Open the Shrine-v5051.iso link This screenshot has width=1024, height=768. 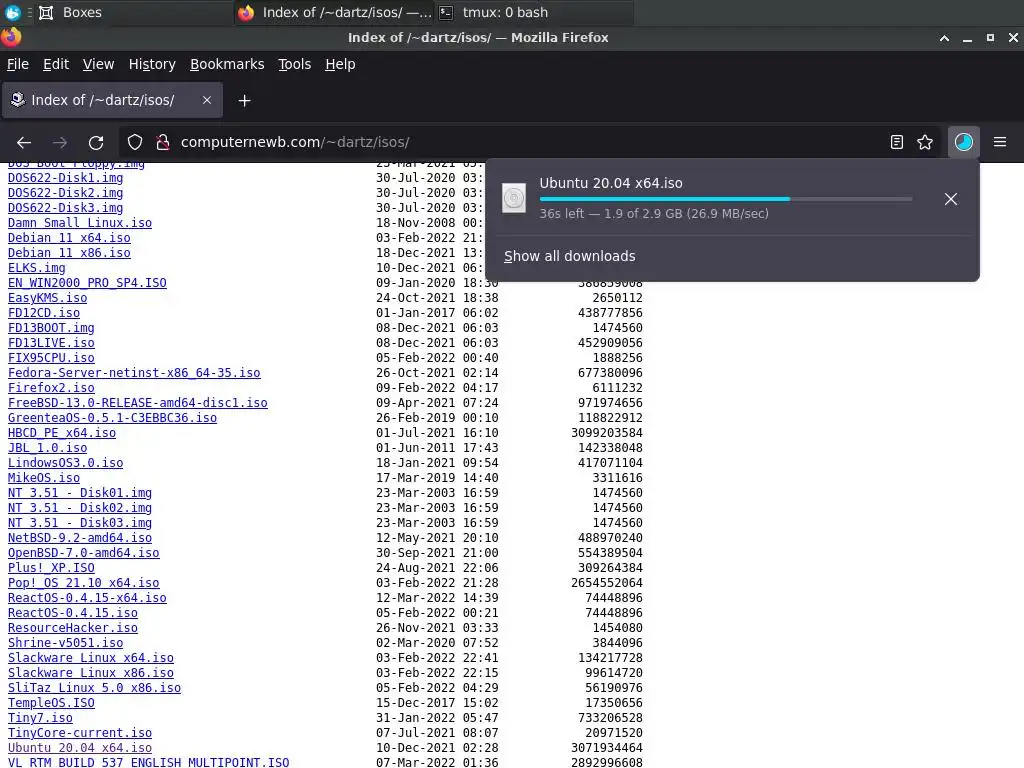(x=65, y=643)
